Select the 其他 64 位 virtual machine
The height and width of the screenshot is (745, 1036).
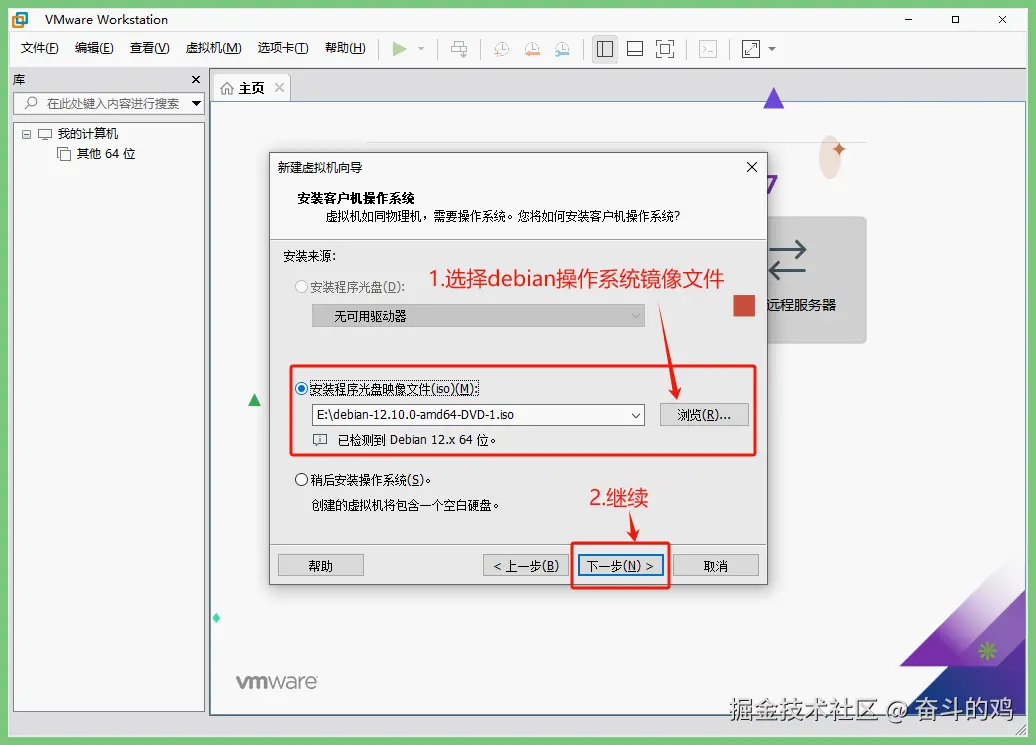click(x=106, y=154)
